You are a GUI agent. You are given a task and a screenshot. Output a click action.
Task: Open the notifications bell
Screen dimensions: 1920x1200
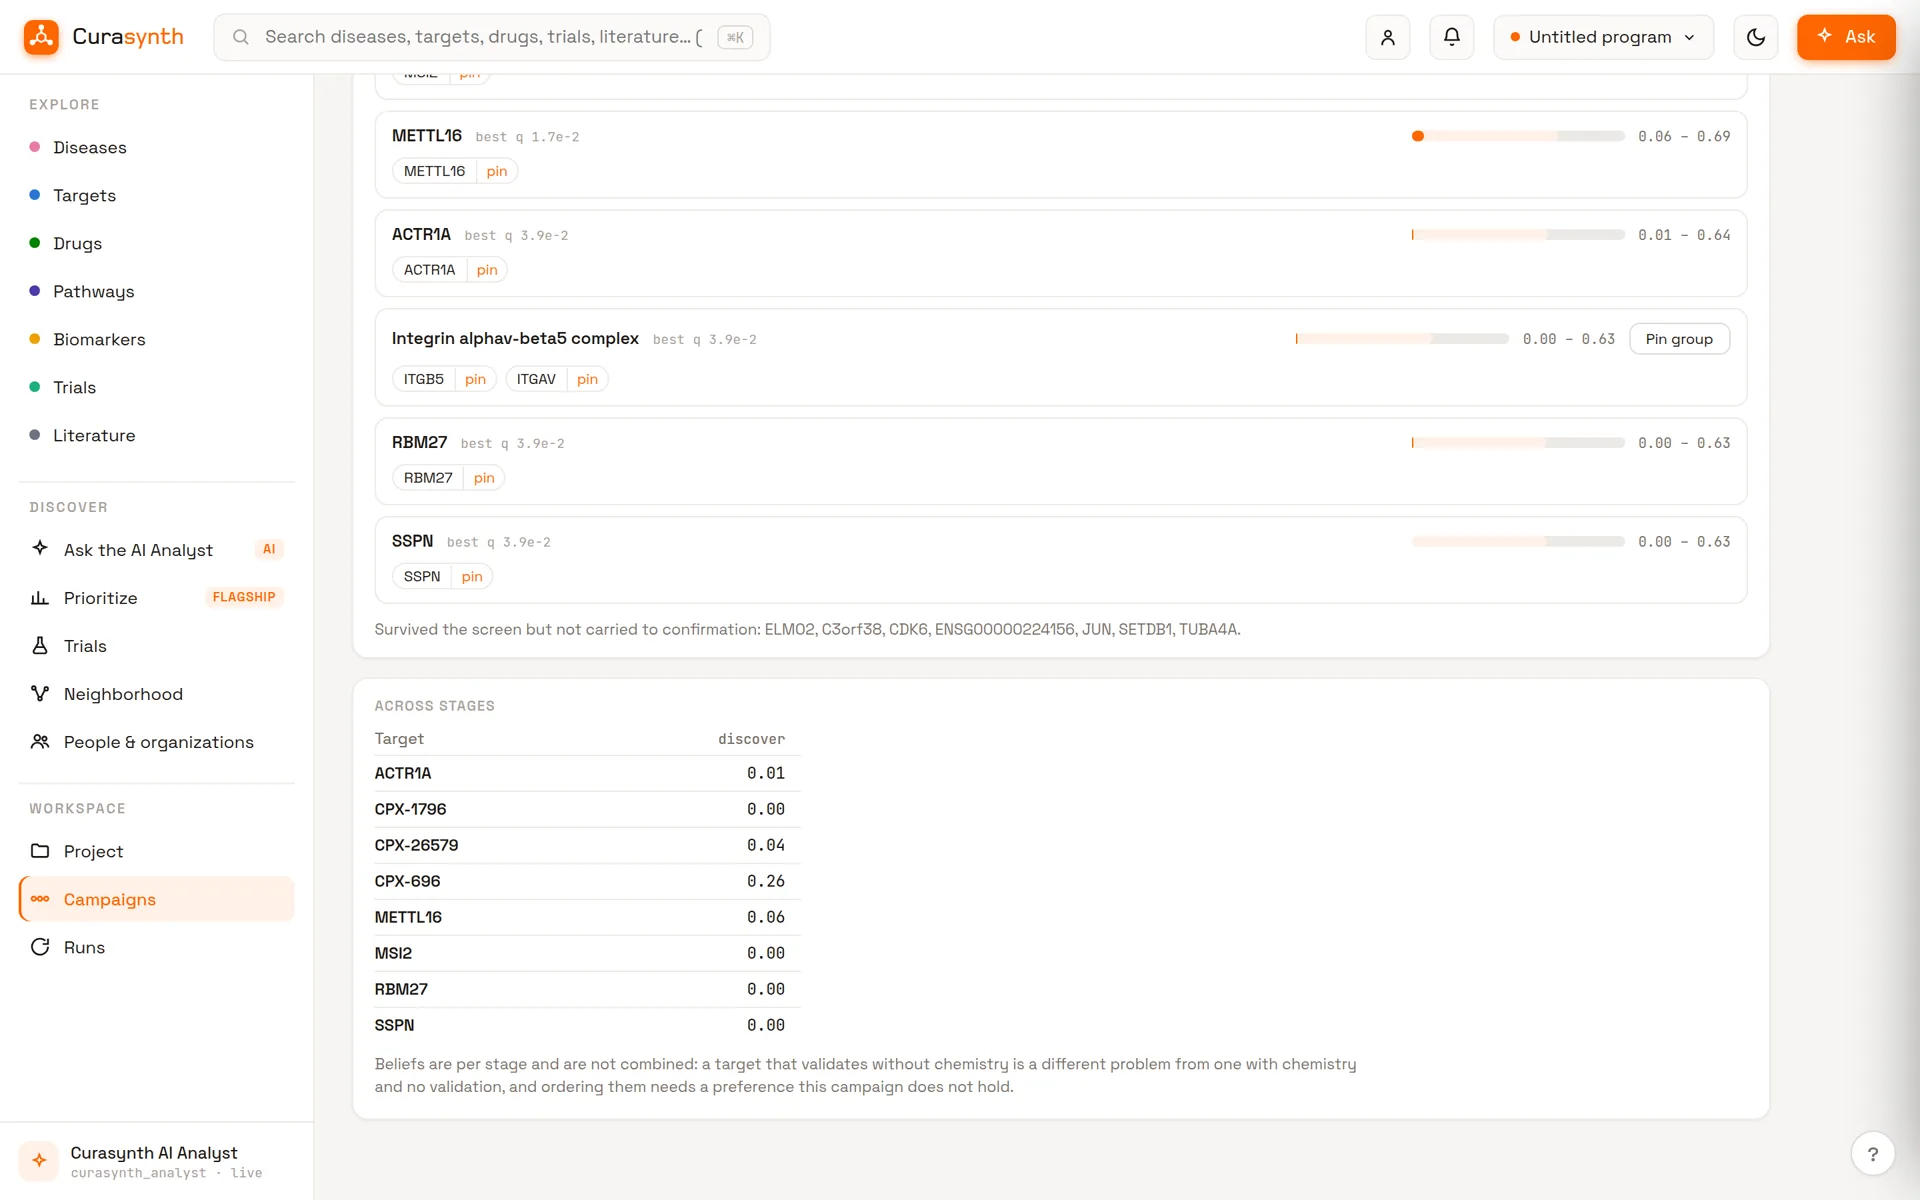coord(1452,37)
